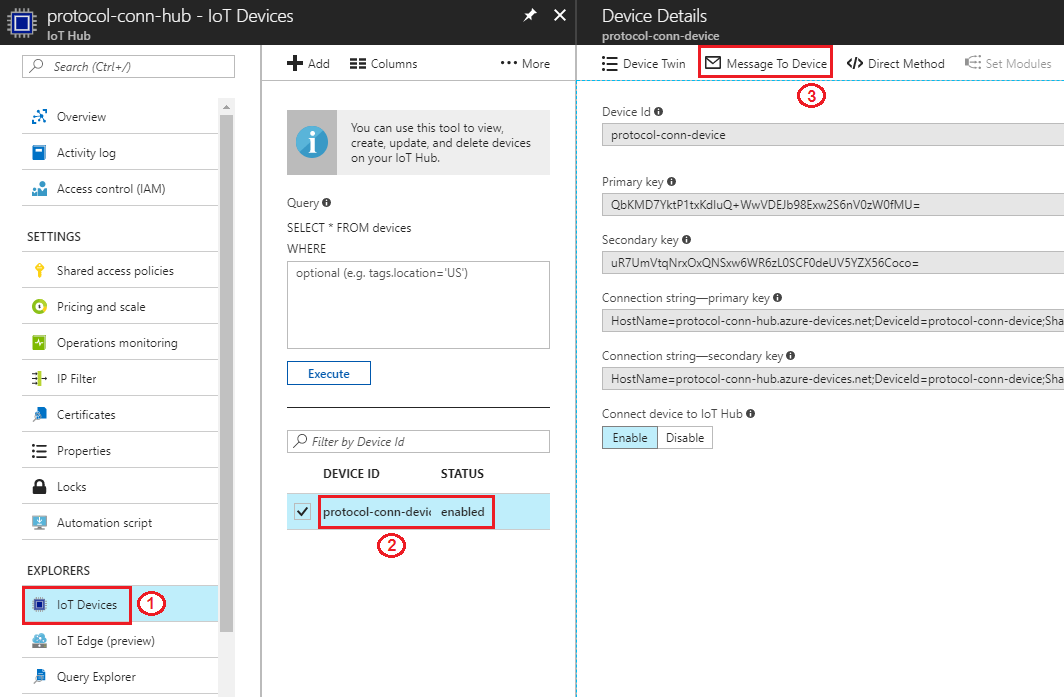Click the Add plus icon
Image resolution: width=1064 pixels, height=697 pixels.
point(295,63)
